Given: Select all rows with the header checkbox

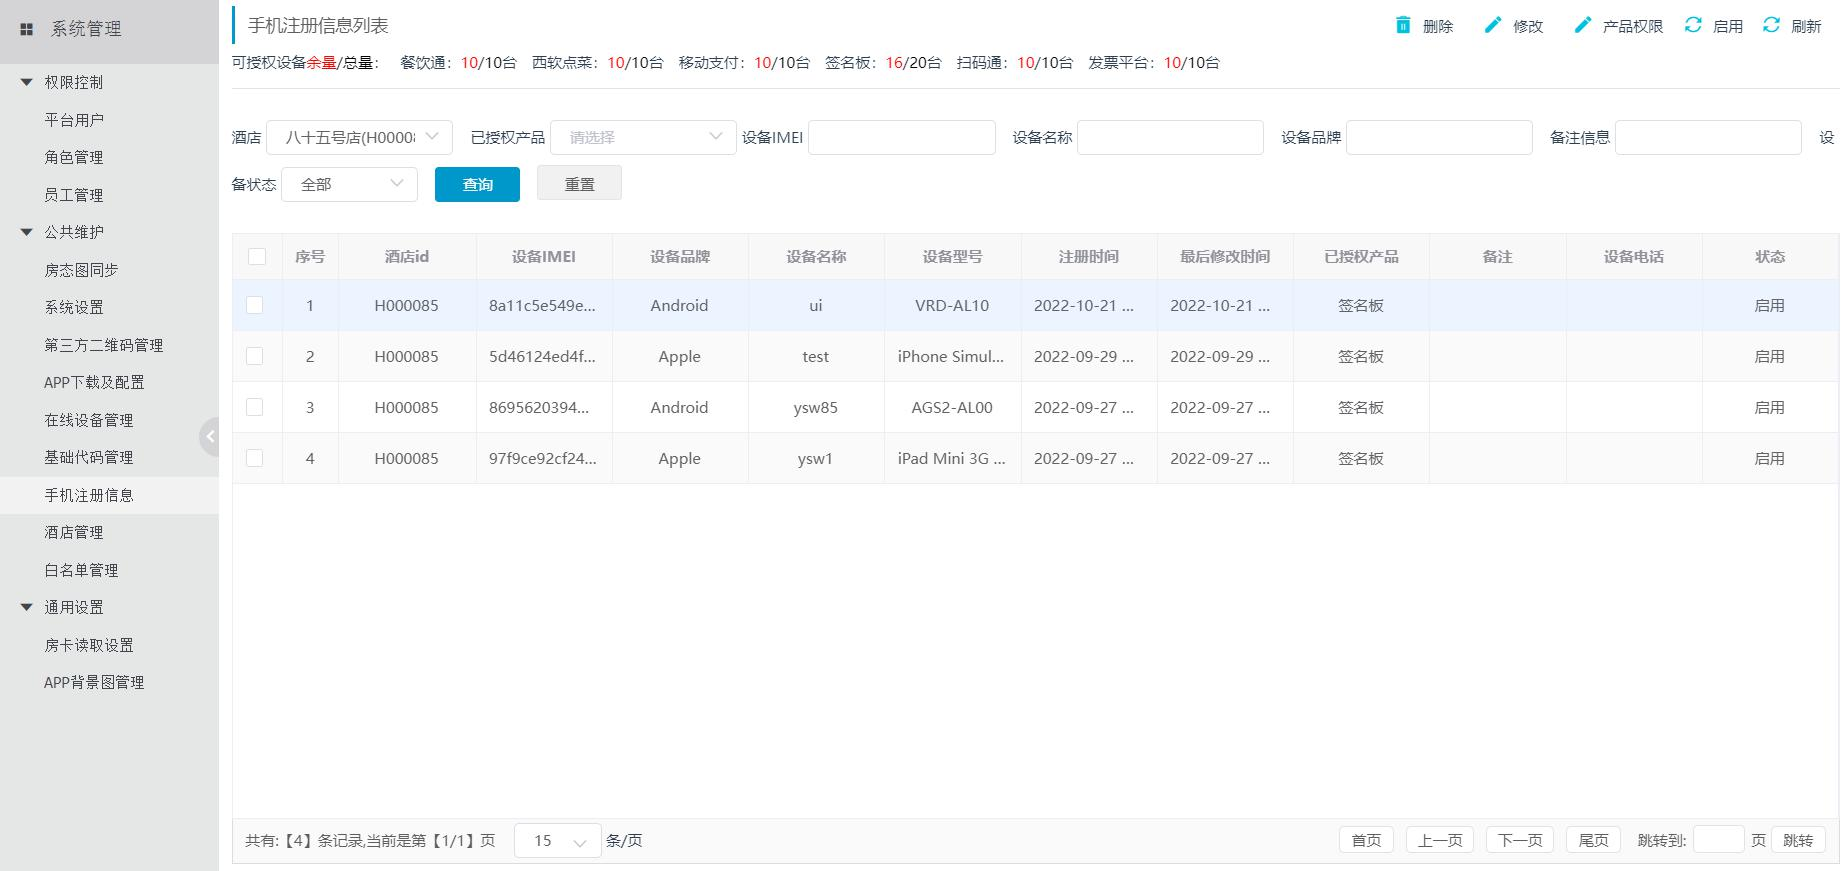Looking at the screenshot, I should click(x=257, y=257).
